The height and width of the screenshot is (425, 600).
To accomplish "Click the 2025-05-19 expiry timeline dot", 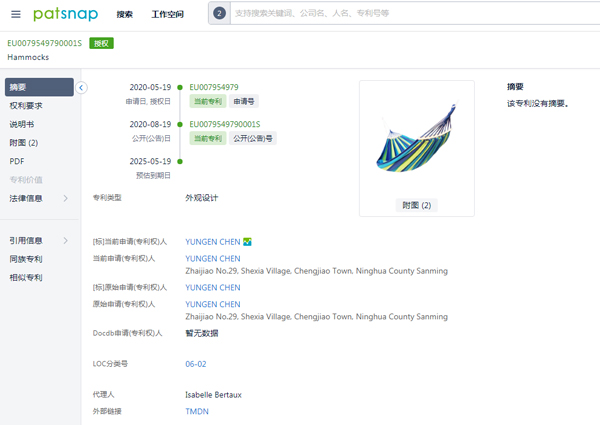I will pos(180,162).
